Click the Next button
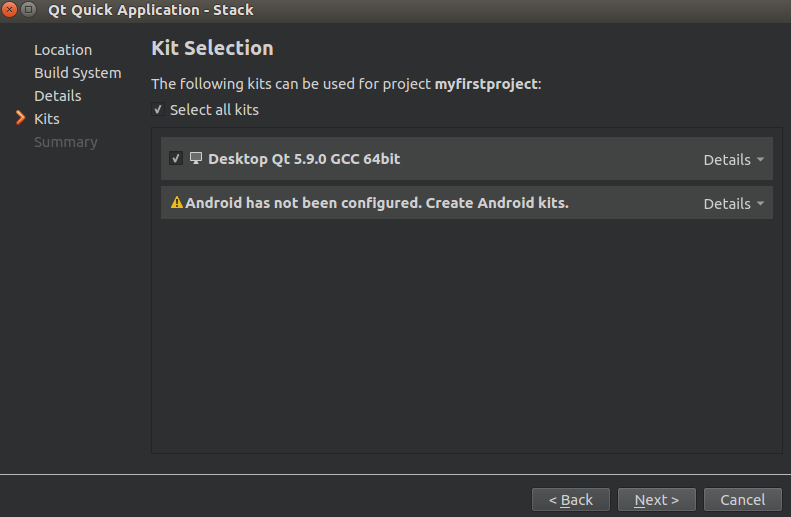The image size is (791, 517). [x=656, y=499]
